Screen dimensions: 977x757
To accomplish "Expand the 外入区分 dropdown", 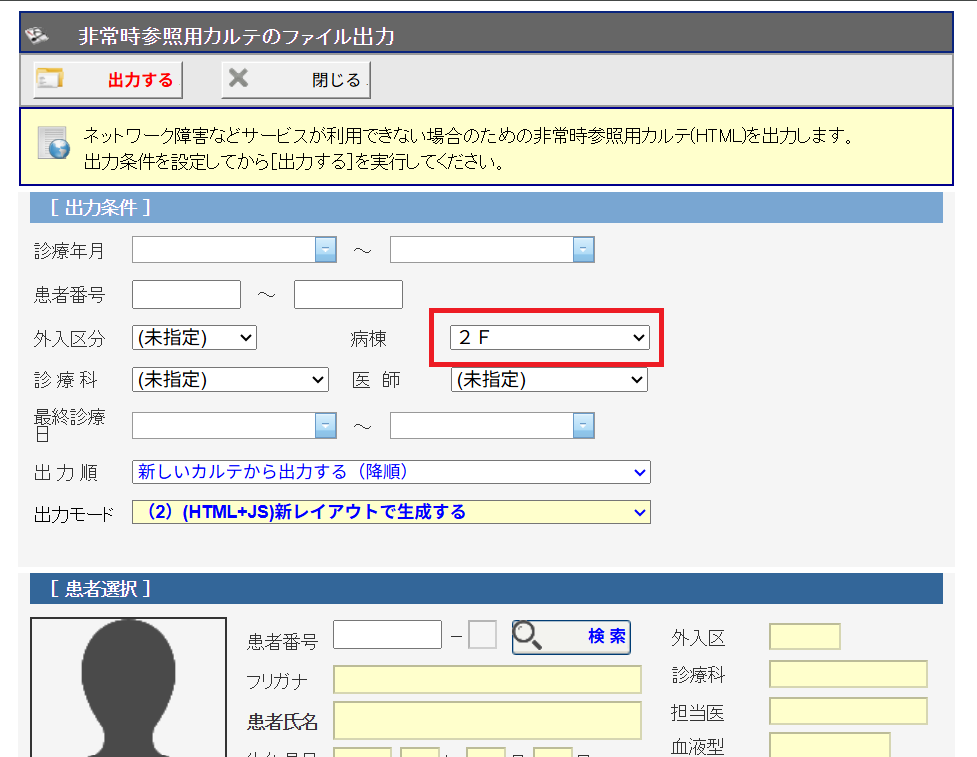I will coord(194,338).
